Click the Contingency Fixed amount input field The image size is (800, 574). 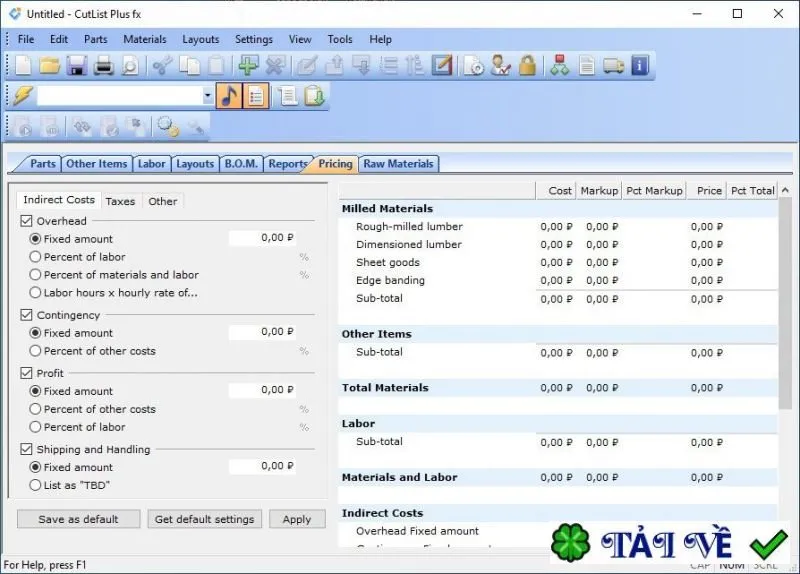click(x=262, y=332)
